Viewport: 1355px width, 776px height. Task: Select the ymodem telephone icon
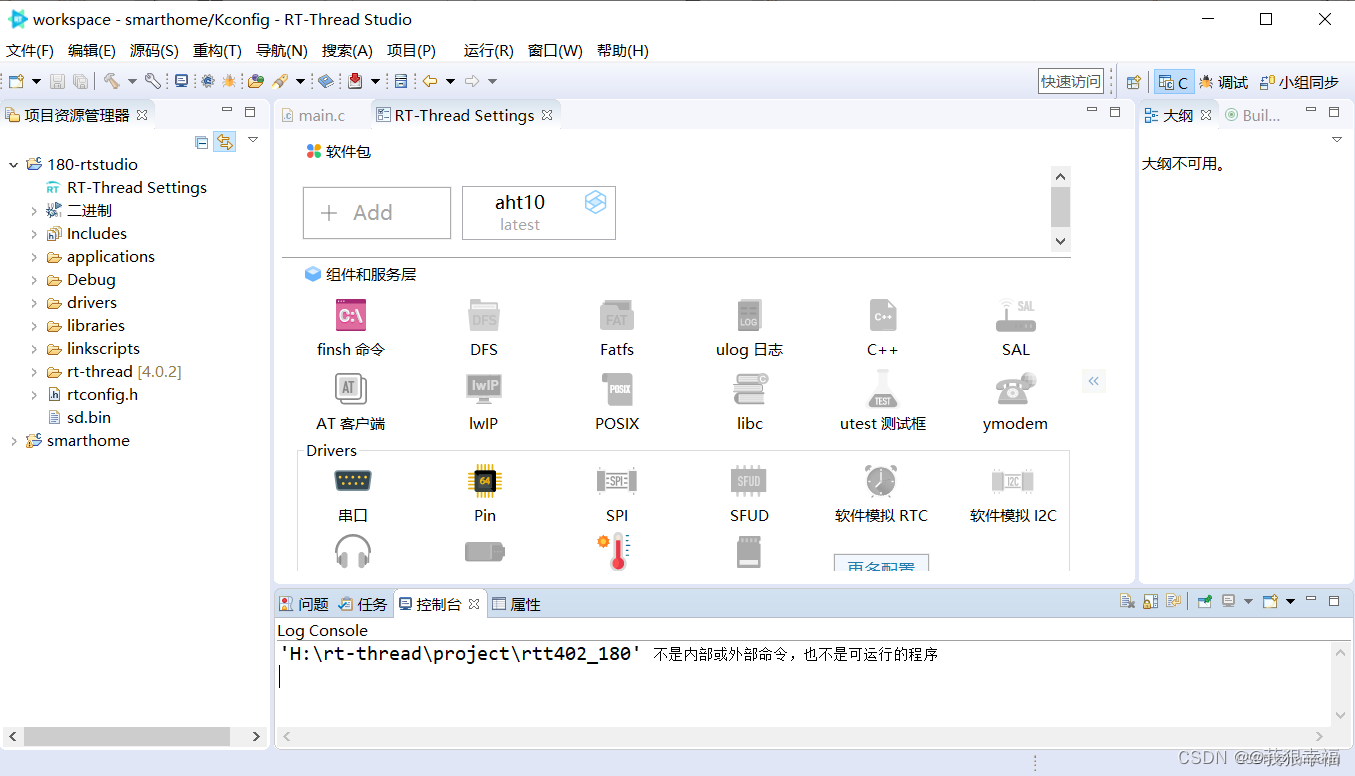point(1016,388)
